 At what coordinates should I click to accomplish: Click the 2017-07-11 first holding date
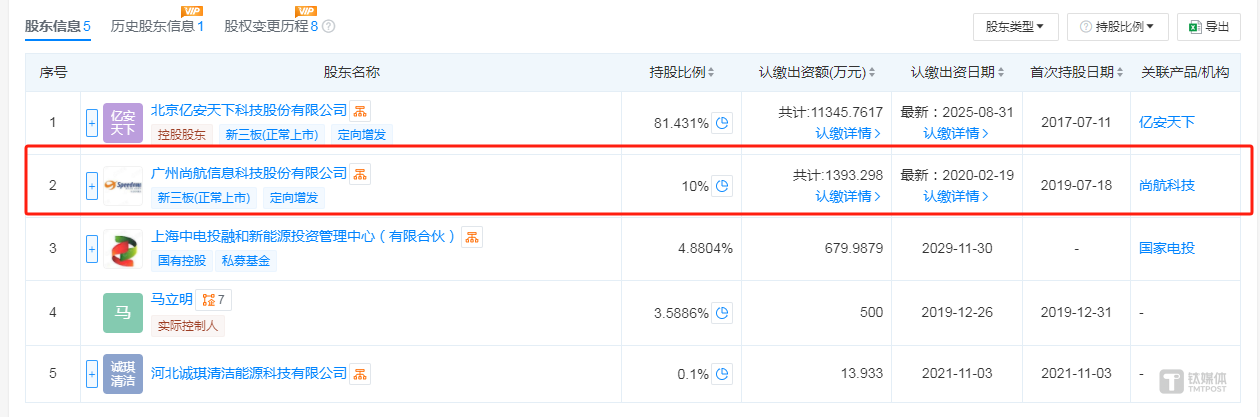tap(1076, 123)
